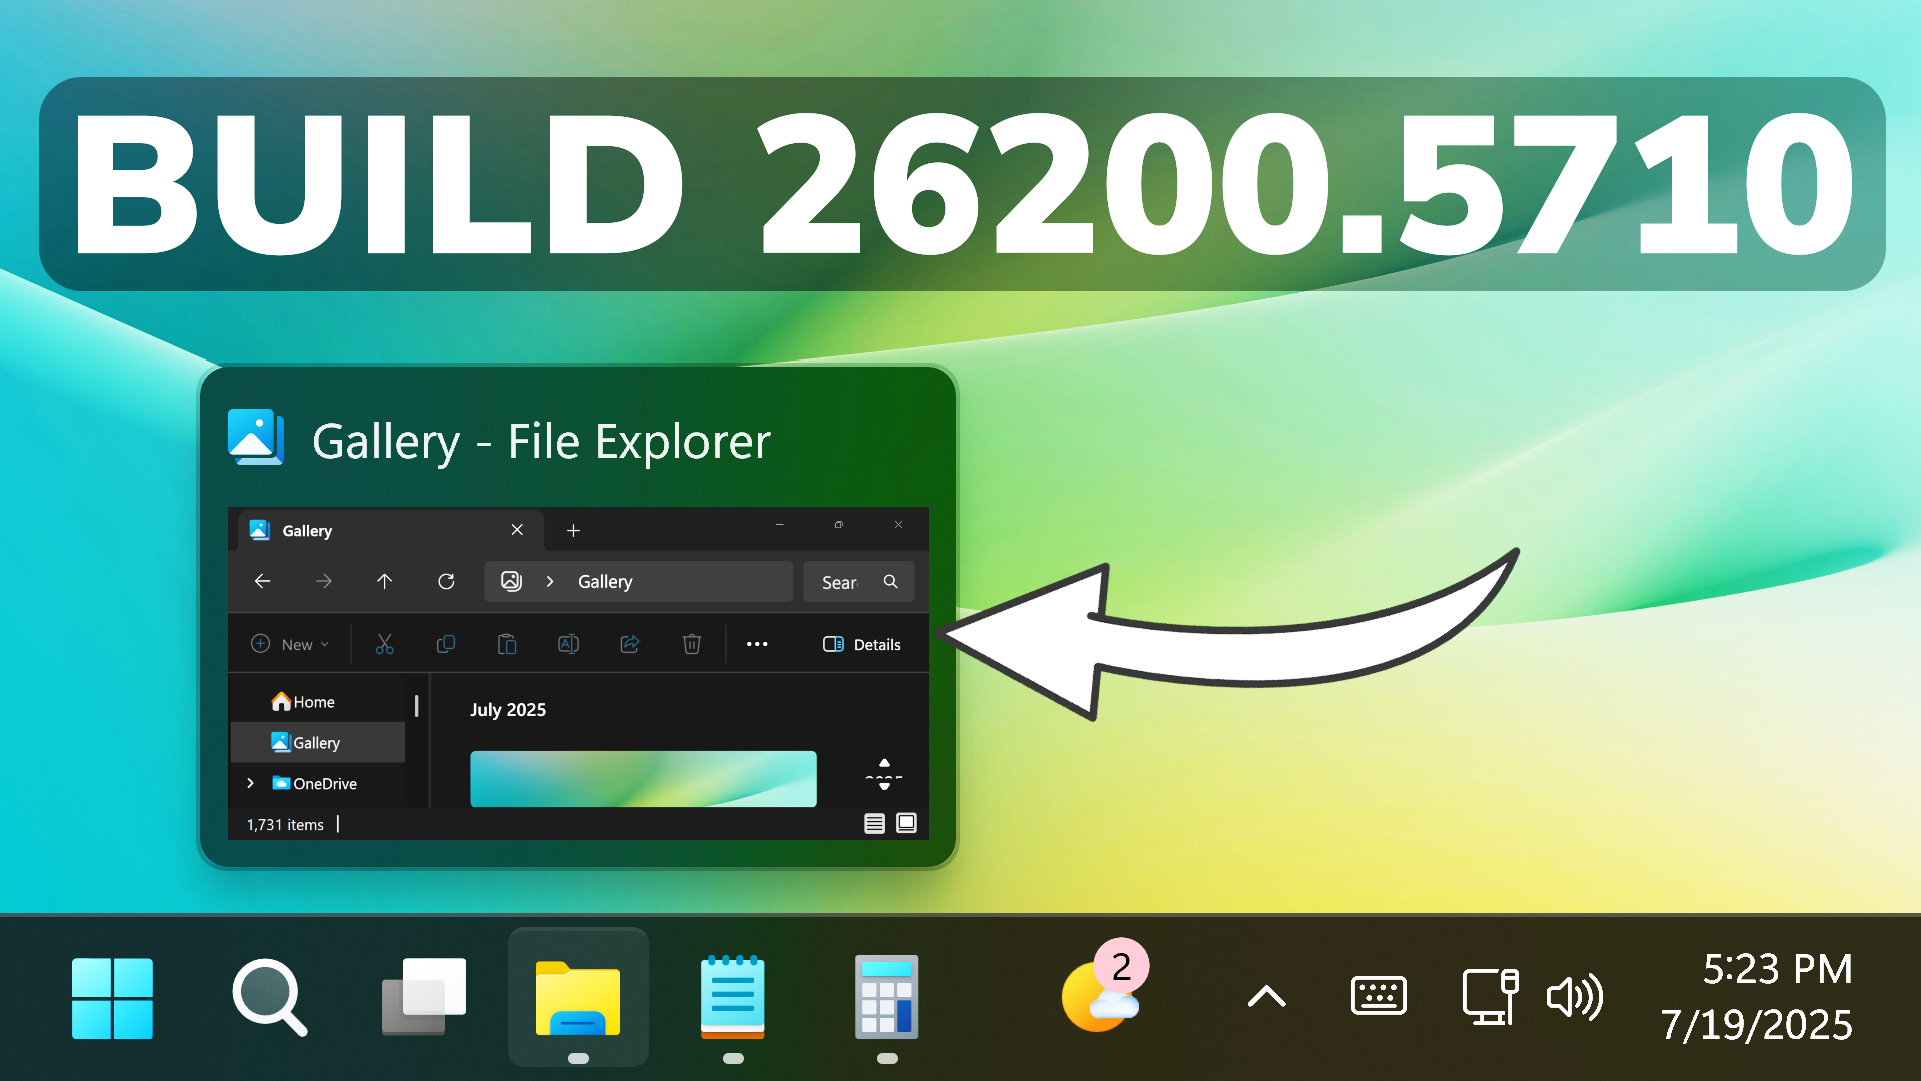Click the Back navigation button
The width and height of the screenshot is (1921, 1081).
262,581
